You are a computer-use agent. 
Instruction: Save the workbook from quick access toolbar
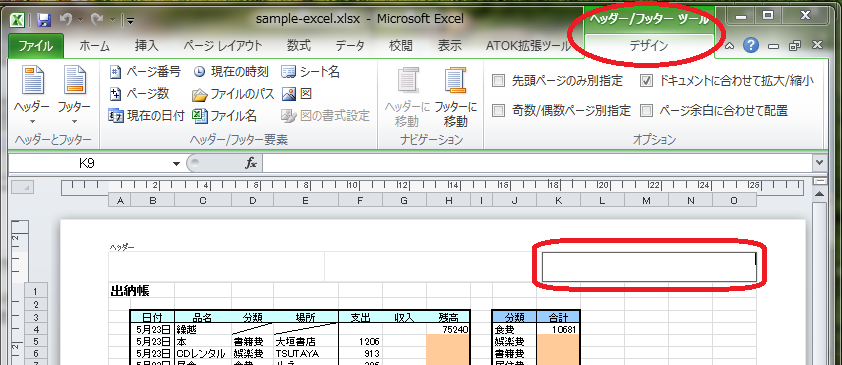point(43,20)
